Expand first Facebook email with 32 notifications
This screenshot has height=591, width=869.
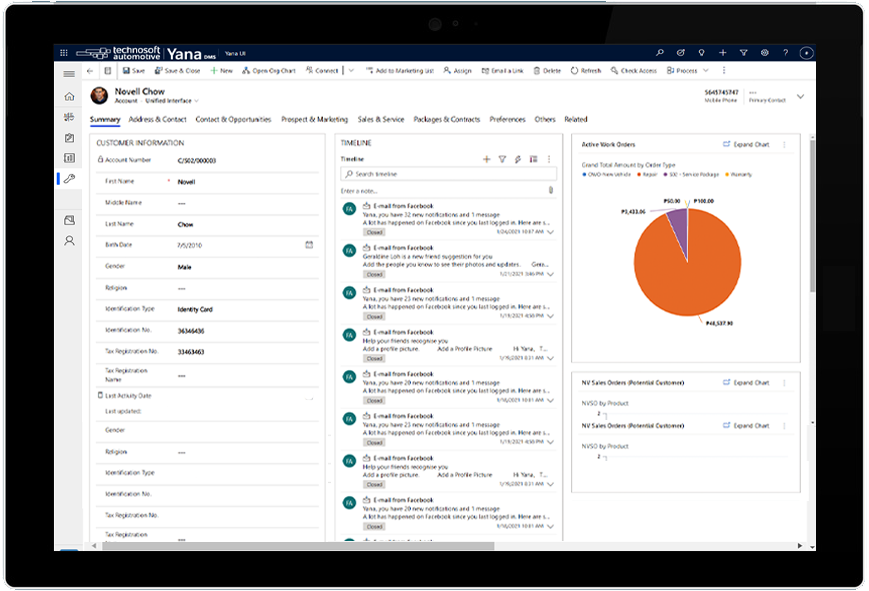(550, 232)
